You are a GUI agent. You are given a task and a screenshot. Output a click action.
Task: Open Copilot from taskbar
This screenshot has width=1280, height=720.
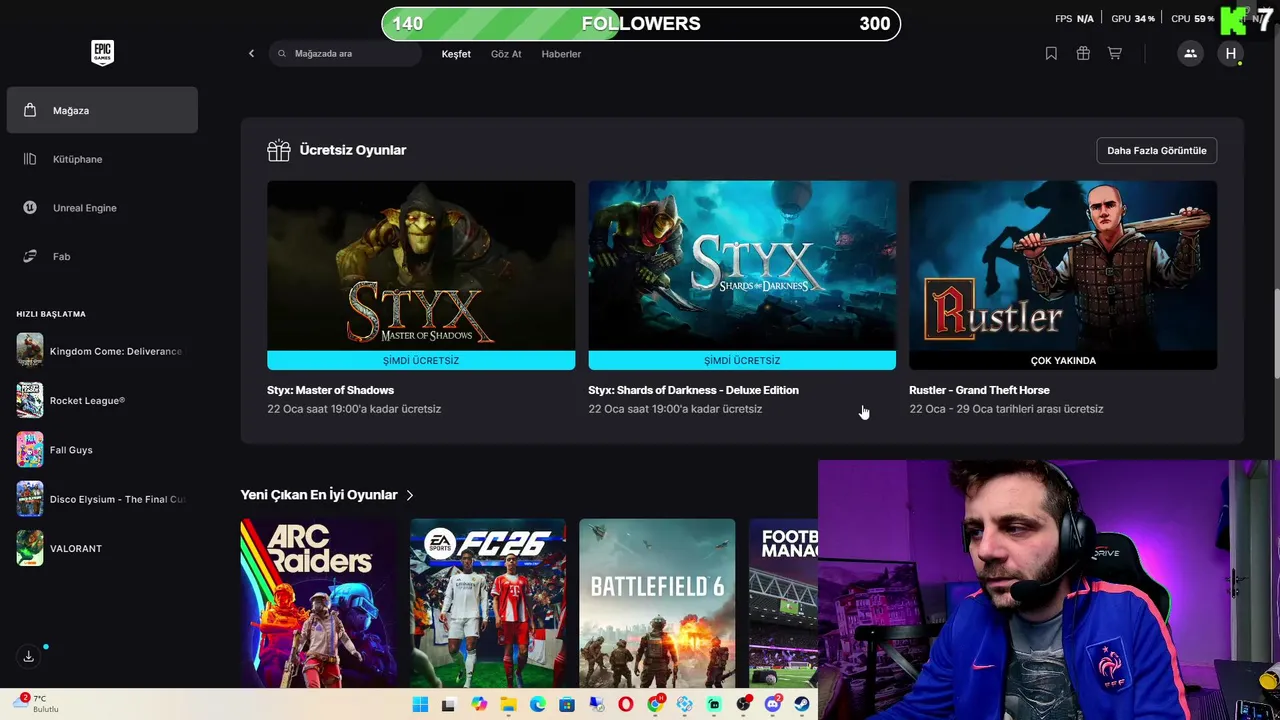479,704
